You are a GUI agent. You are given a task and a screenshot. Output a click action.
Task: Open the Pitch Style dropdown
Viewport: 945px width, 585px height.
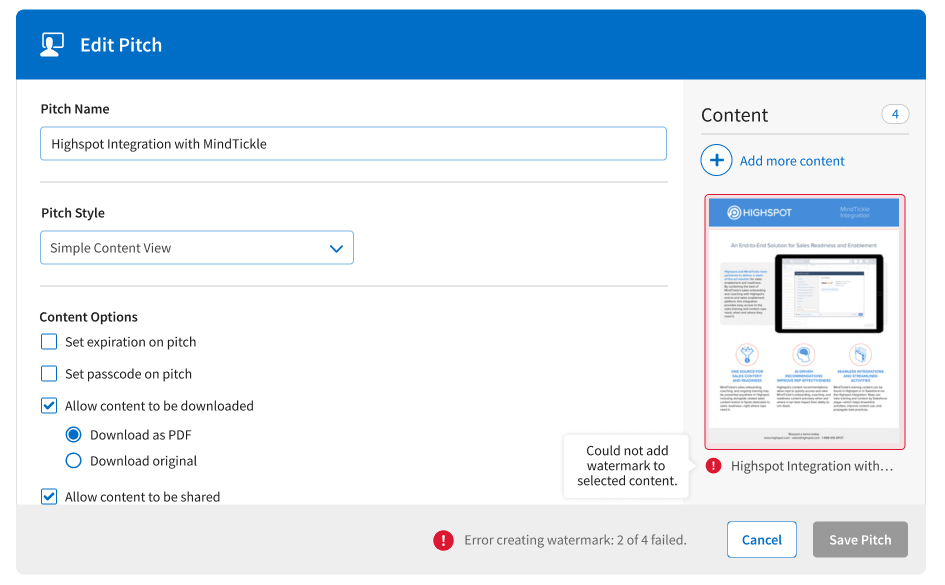point(196,248)
